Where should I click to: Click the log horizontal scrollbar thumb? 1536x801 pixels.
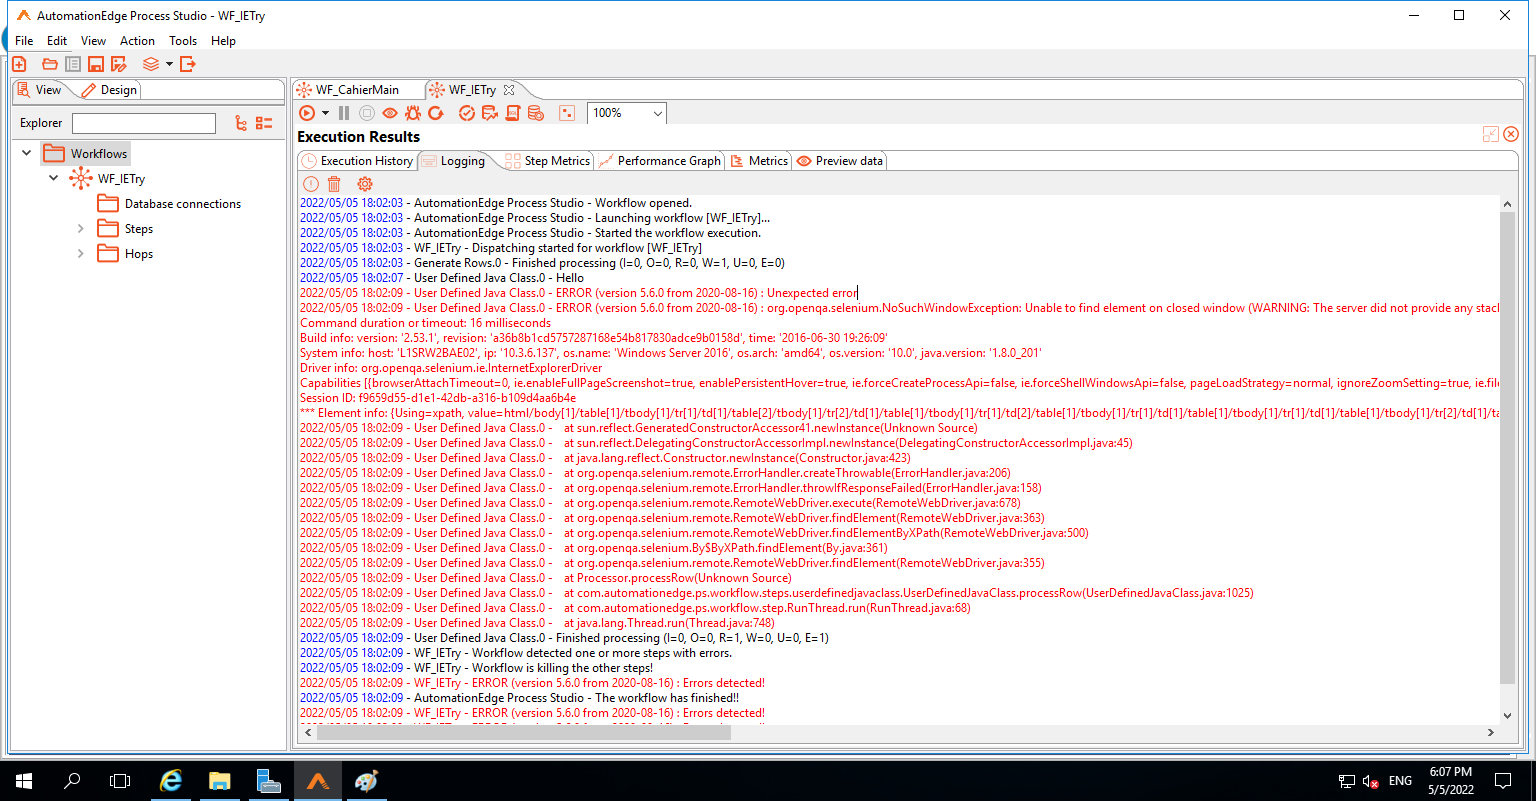click(524, 733)
